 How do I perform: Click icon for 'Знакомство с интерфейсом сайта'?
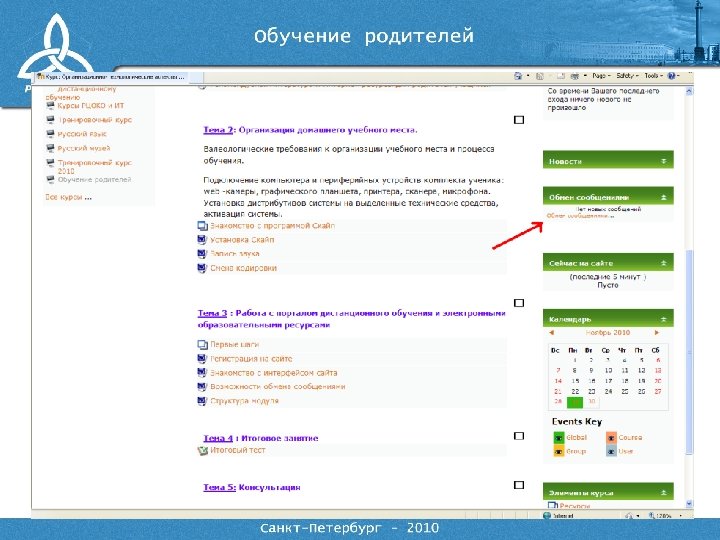tap(202, 372)
